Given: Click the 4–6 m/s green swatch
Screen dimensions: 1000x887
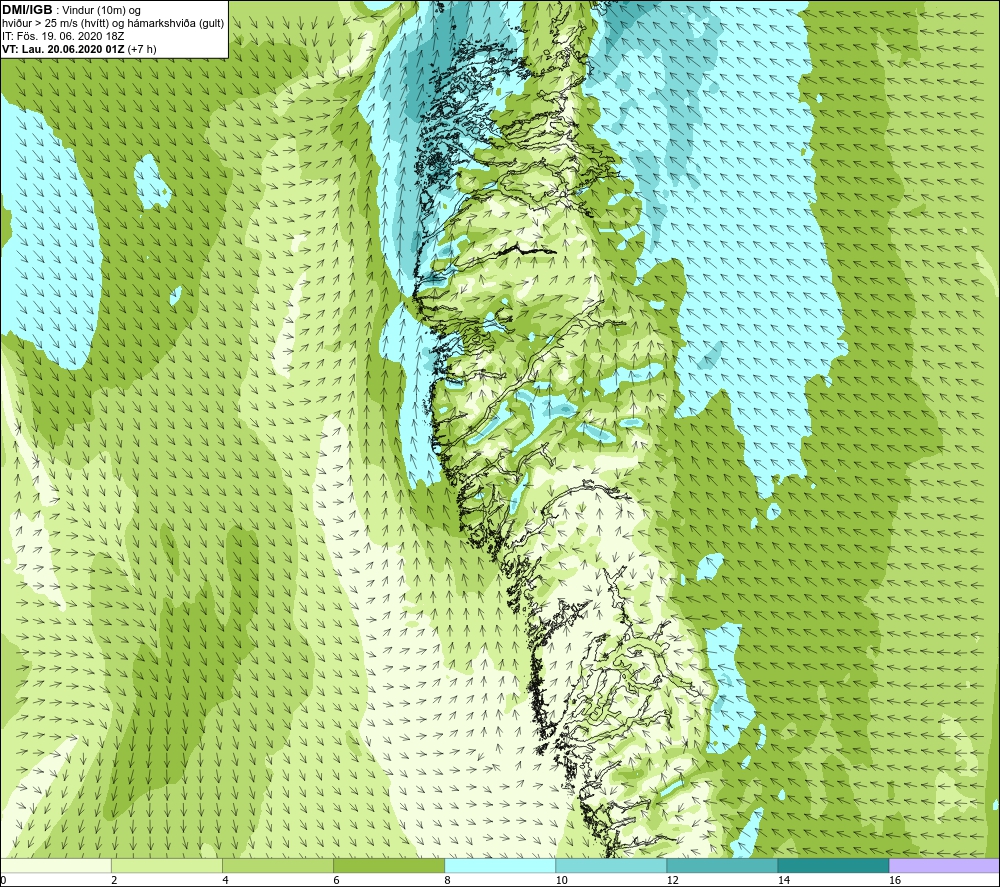Looking at the screenshot, I should click(277, 865).
